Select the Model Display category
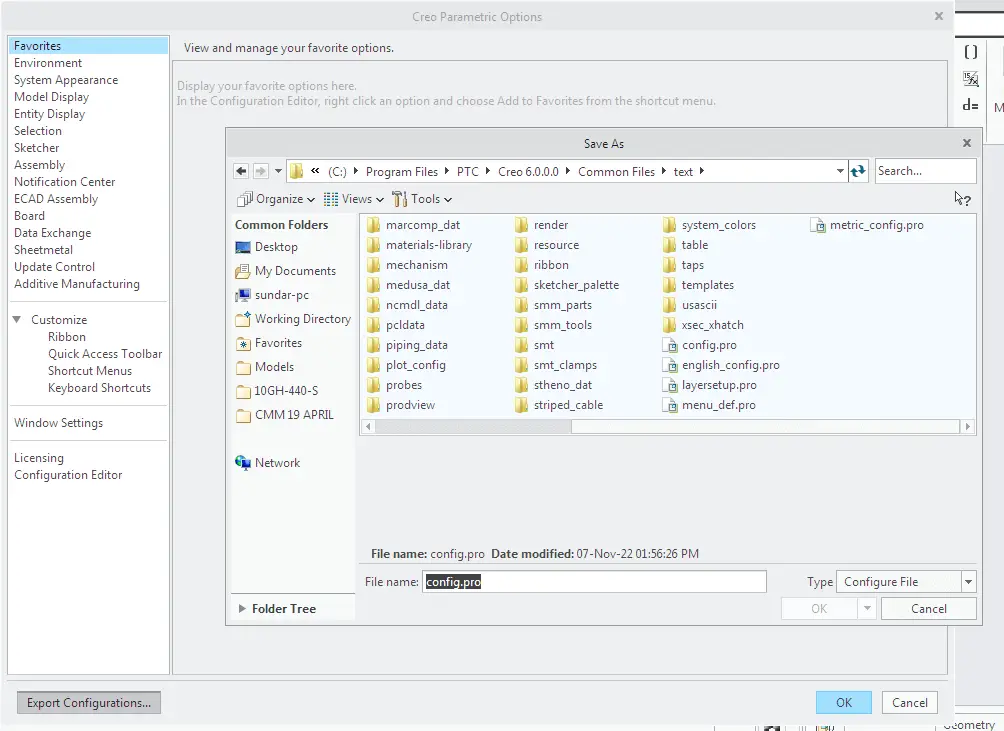 coord(51,97)
